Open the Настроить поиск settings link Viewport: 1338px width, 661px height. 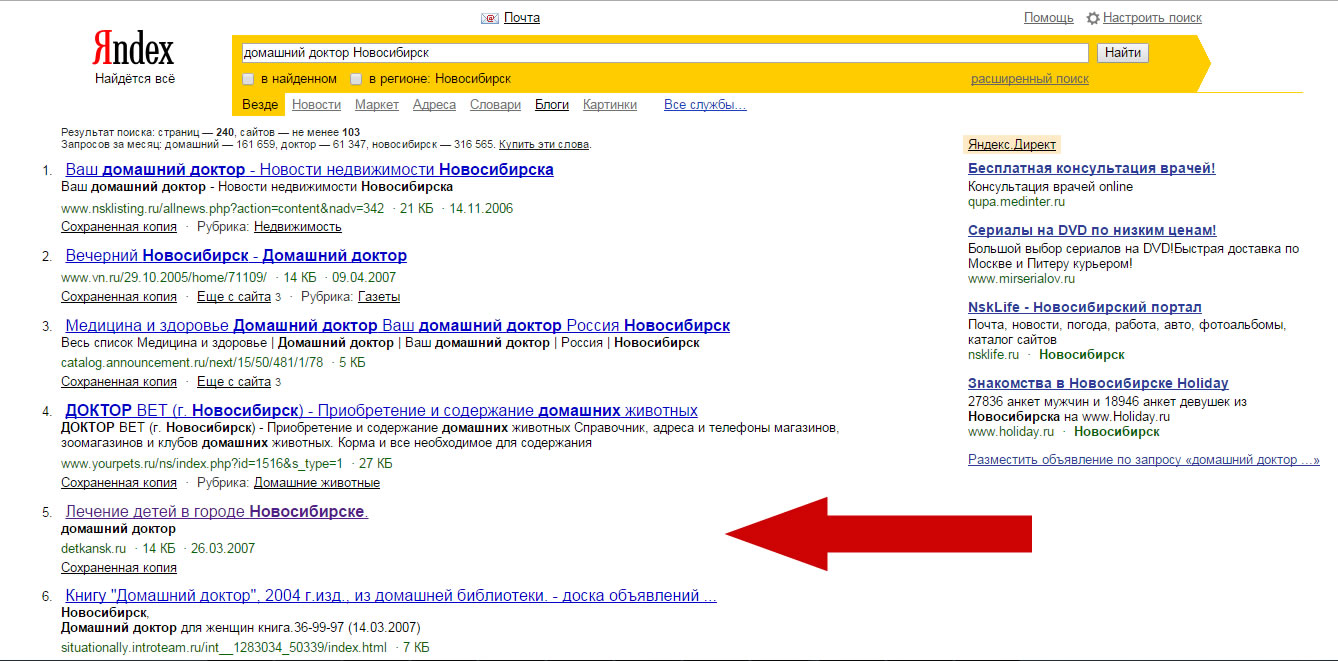1152,18
